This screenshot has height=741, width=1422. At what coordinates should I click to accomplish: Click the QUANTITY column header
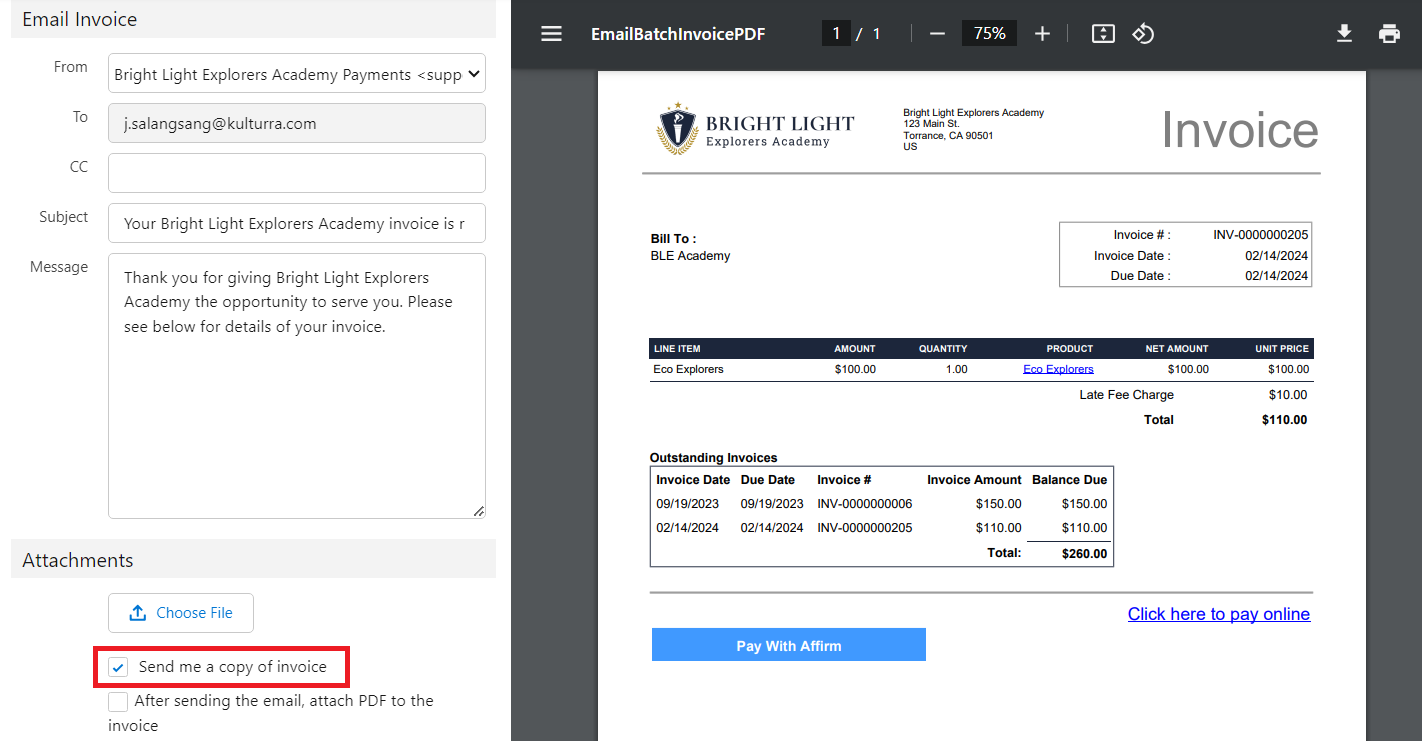point(943,349)
